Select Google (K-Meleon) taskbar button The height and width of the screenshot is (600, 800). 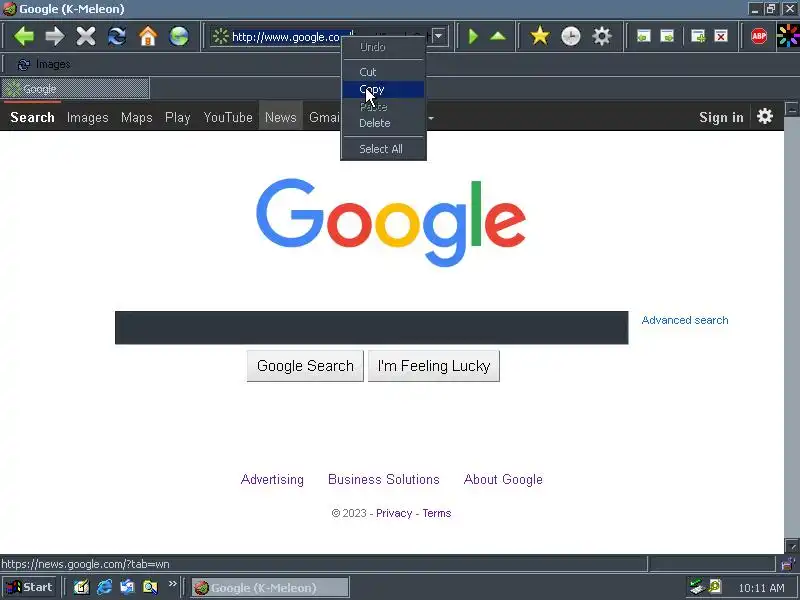[x=270, y=588]
